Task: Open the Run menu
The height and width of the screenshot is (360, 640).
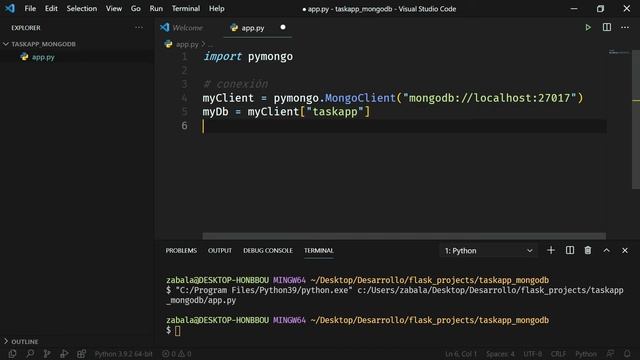Action: [x=156, y=8]
